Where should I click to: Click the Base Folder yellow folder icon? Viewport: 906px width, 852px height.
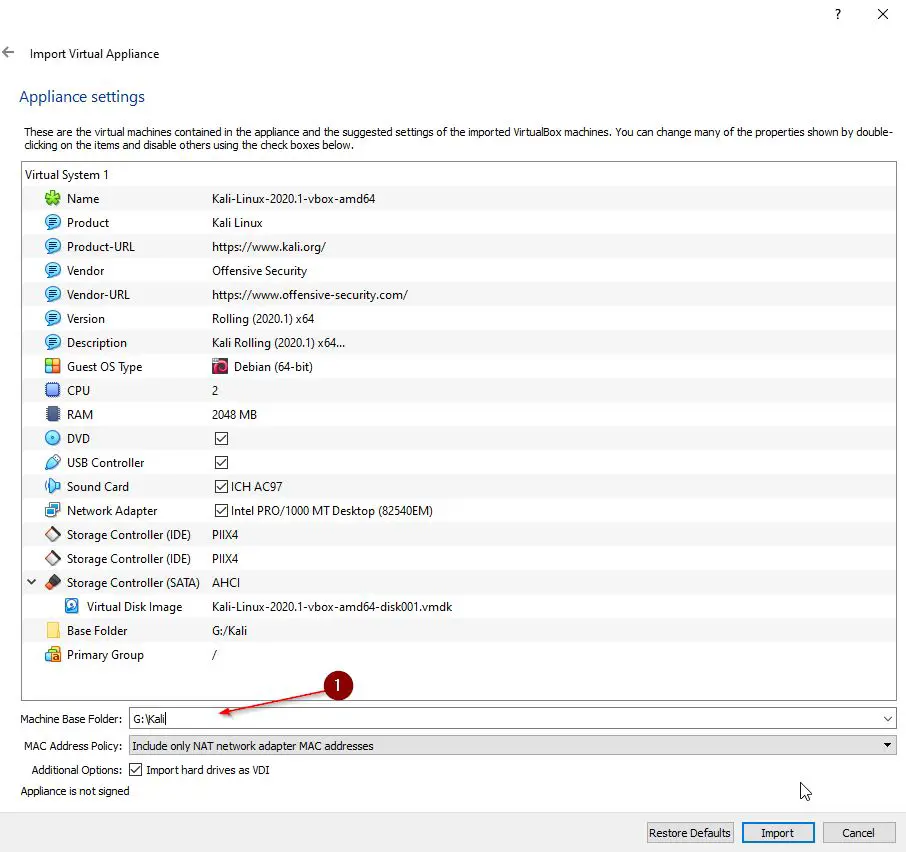pos(53,630)
